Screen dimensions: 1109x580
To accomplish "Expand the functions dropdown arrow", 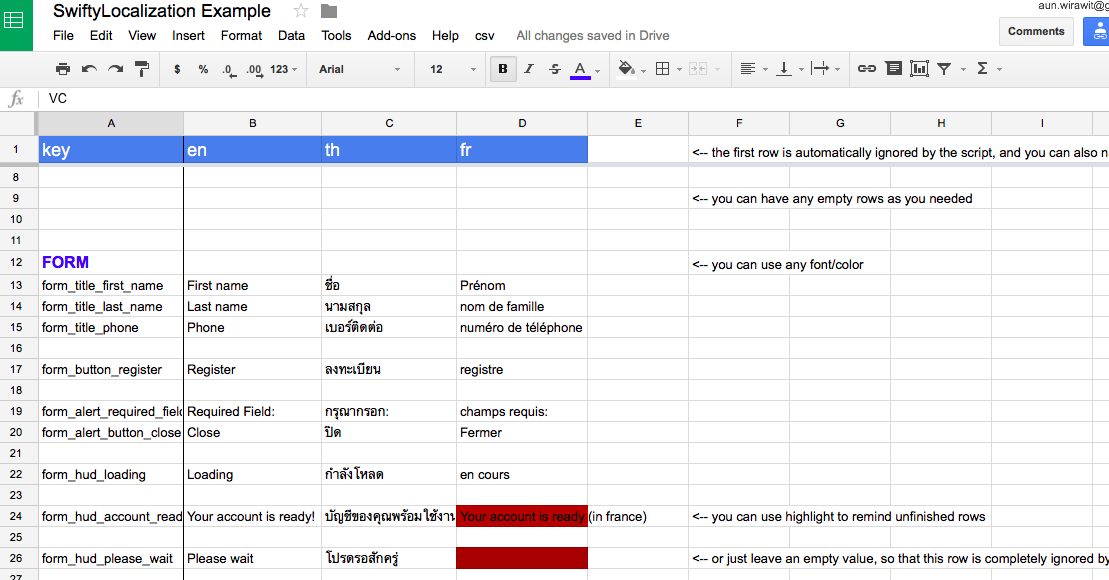I will pyautogui.click(x=999, y=69).
